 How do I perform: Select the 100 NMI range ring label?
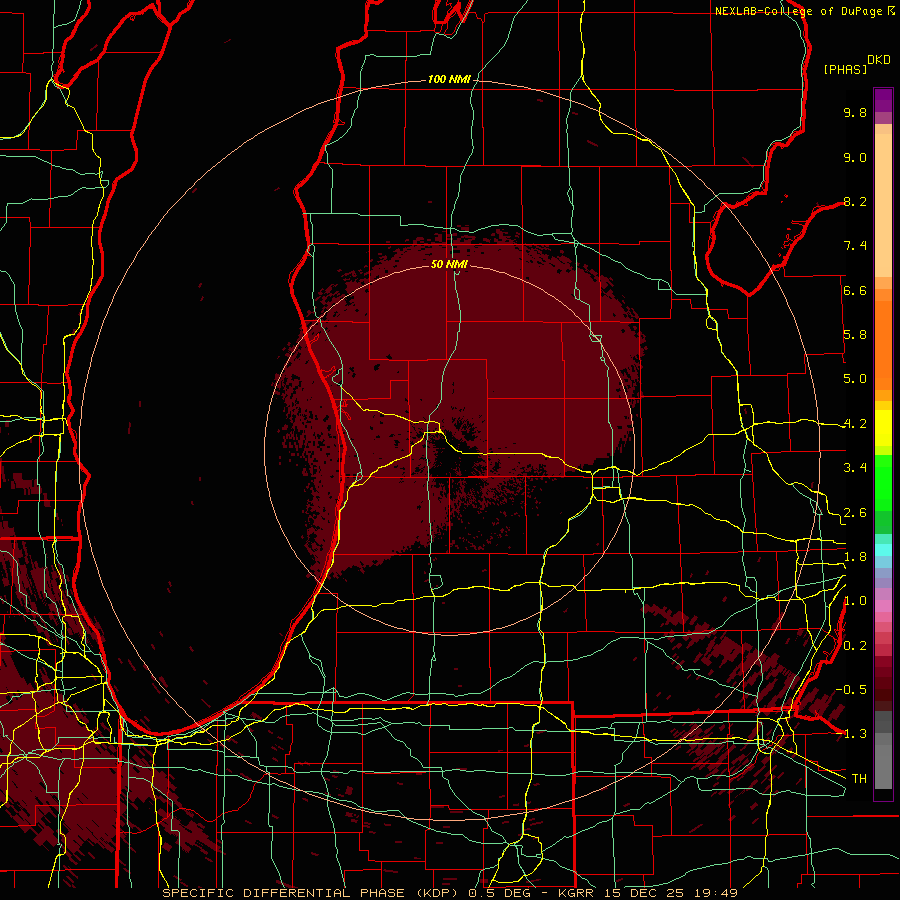tap(449, 79)
